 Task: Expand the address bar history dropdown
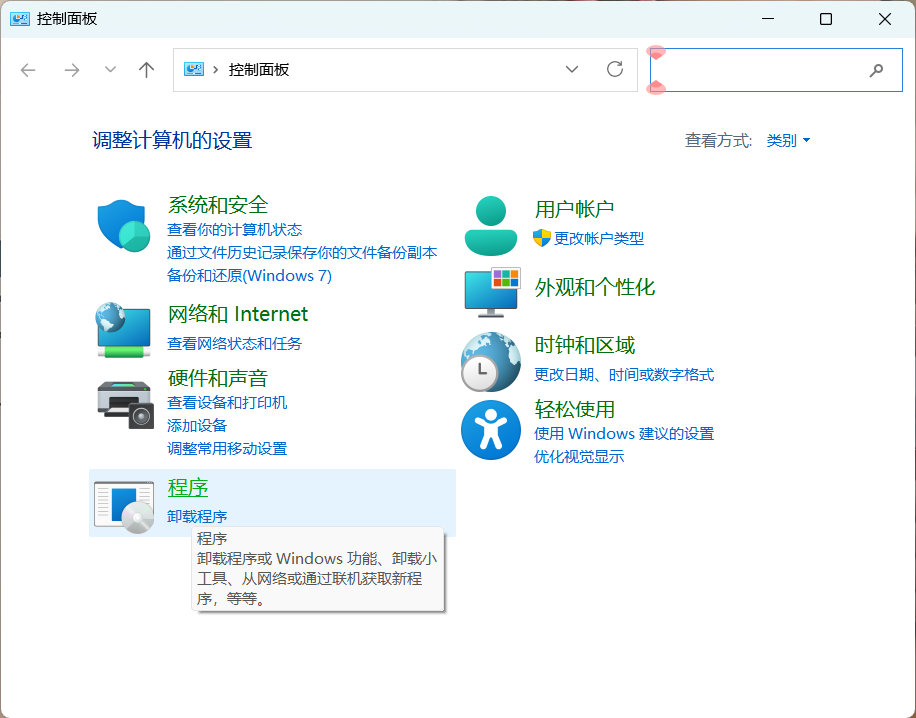point(572,70)
